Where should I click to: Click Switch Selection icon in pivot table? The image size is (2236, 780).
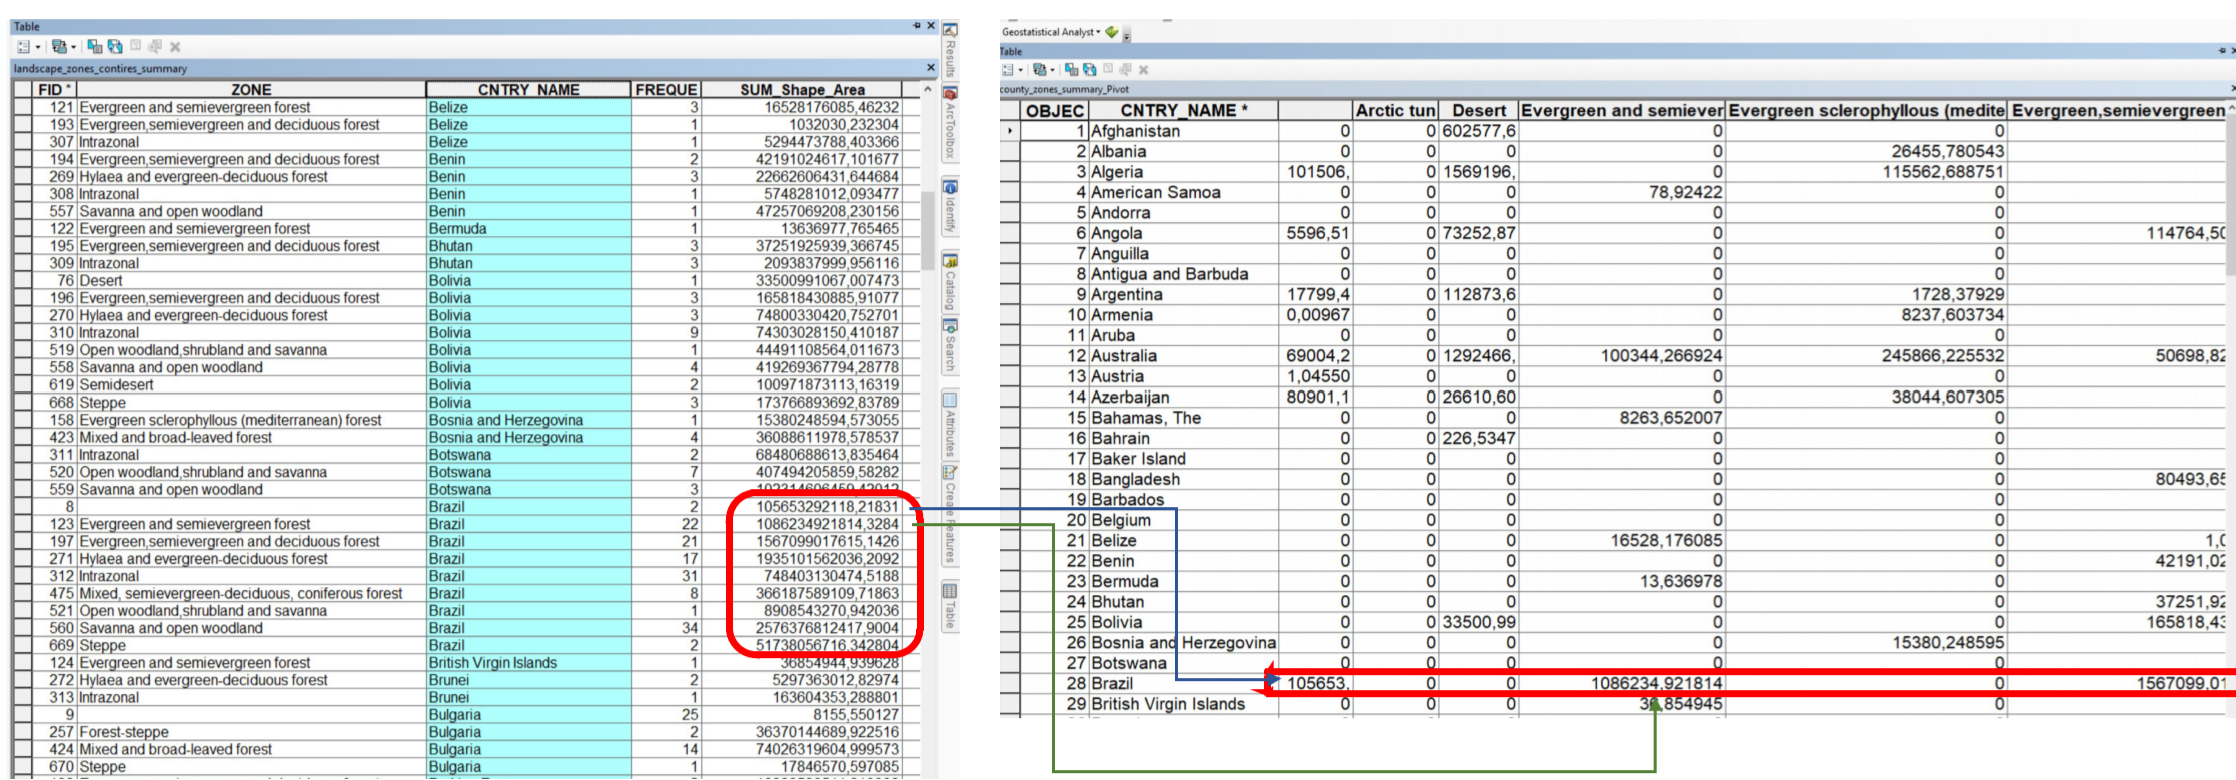[1089, 70]
